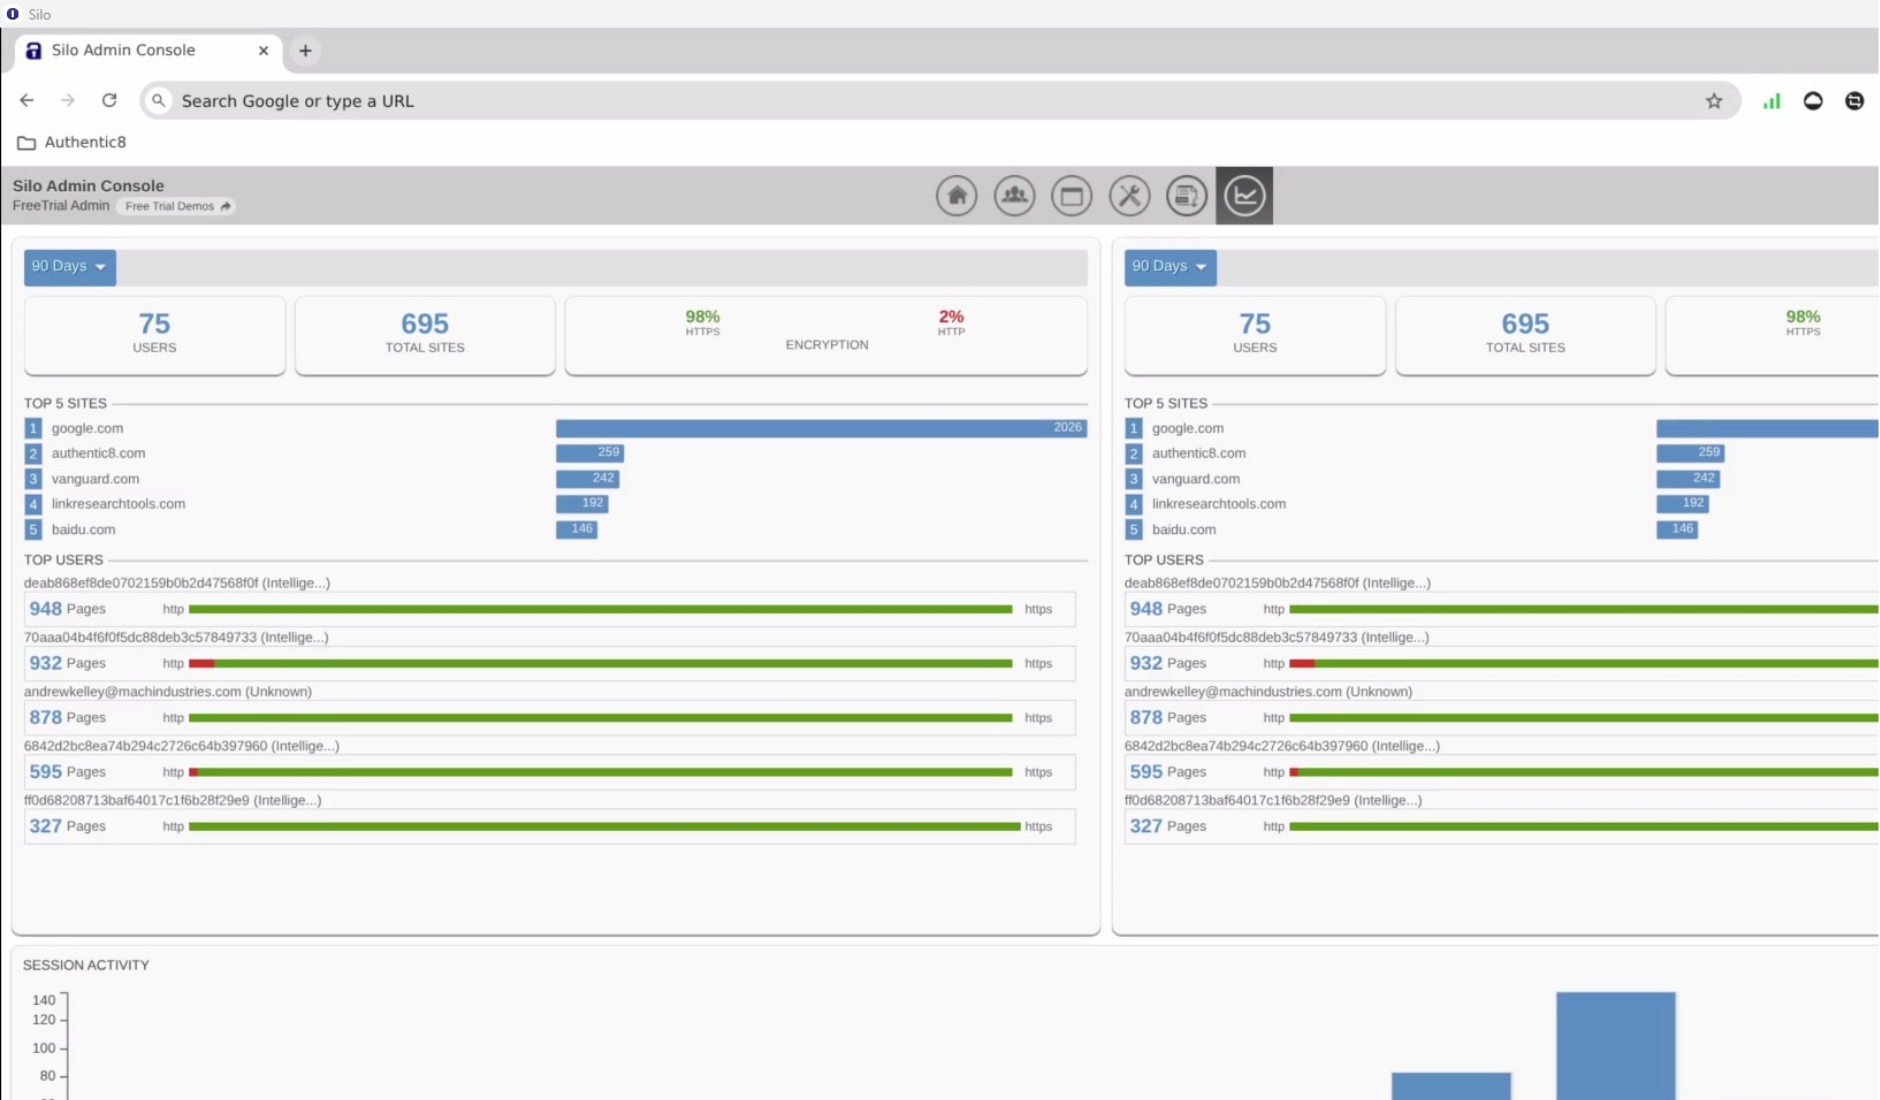Click vanguard.com in left Top 5 Sites

95,479
